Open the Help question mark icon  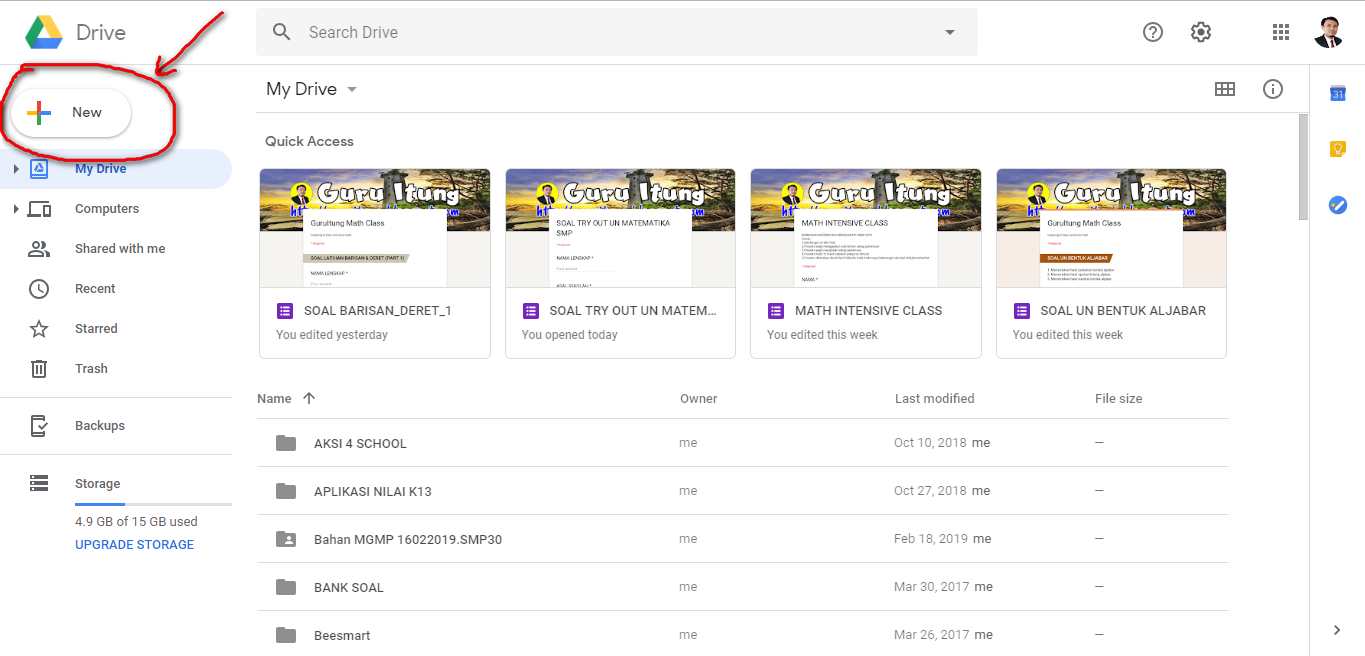click(x=1153, y=32)
